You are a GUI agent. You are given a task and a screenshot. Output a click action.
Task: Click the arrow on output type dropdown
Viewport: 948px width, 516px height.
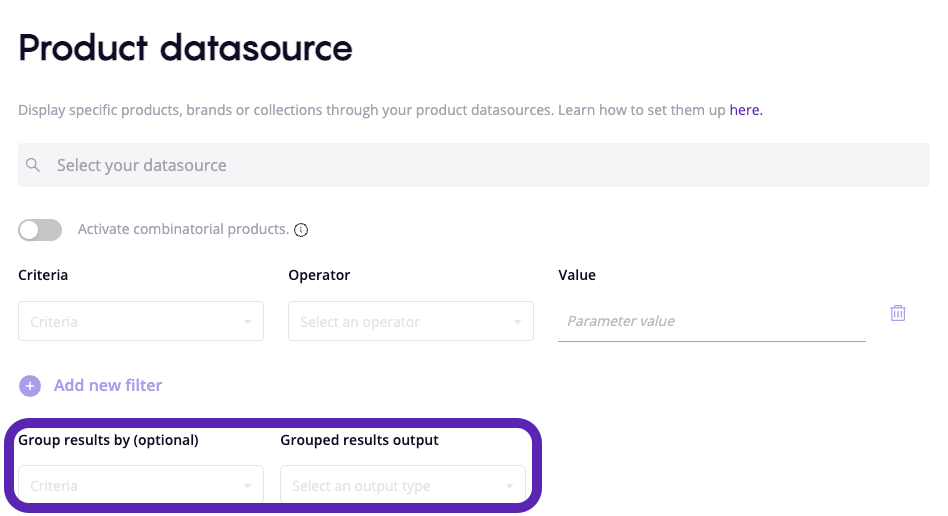tap(509, 486)
